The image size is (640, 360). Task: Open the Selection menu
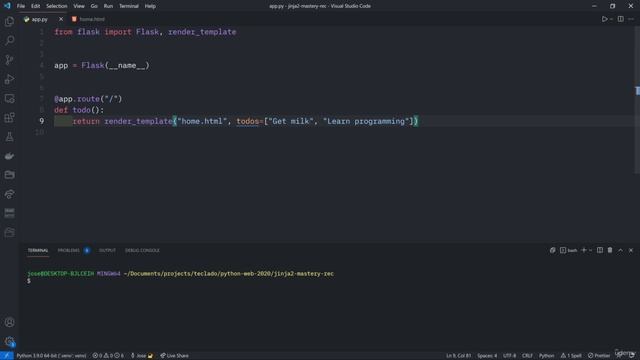click(x=57, y=6)
